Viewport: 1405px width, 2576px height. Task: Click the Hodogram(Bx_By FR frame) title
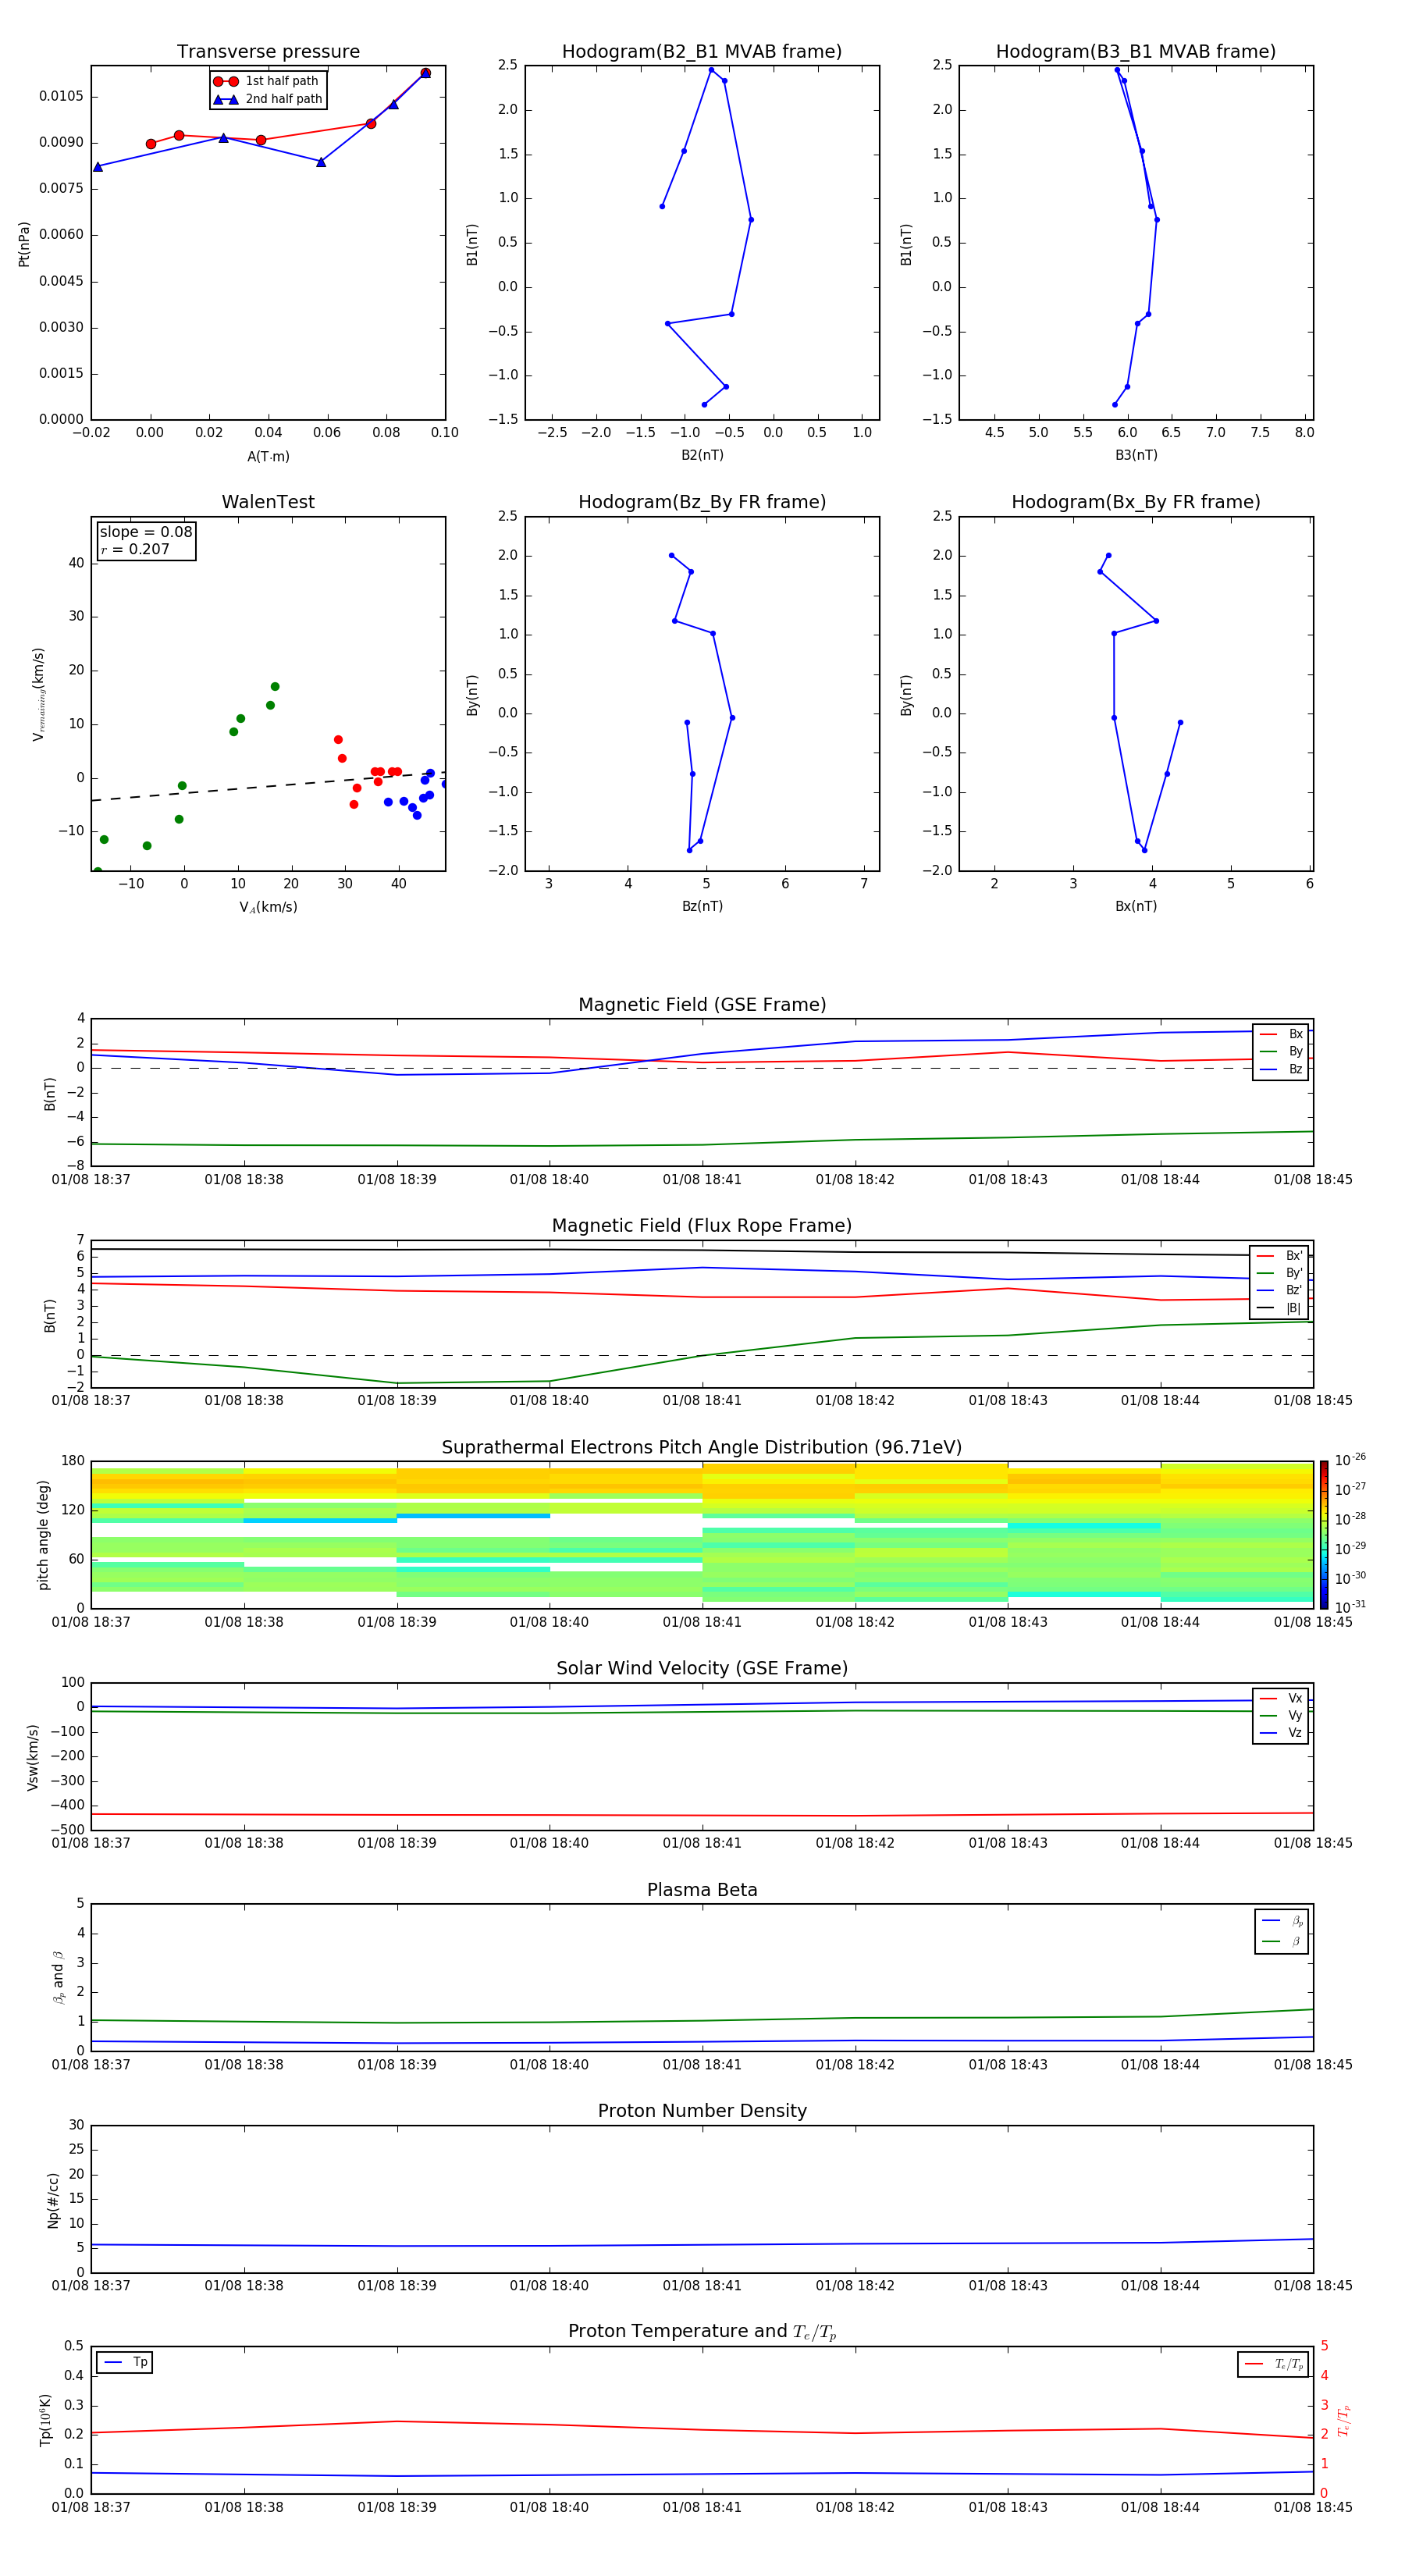tap(1136, 502)
